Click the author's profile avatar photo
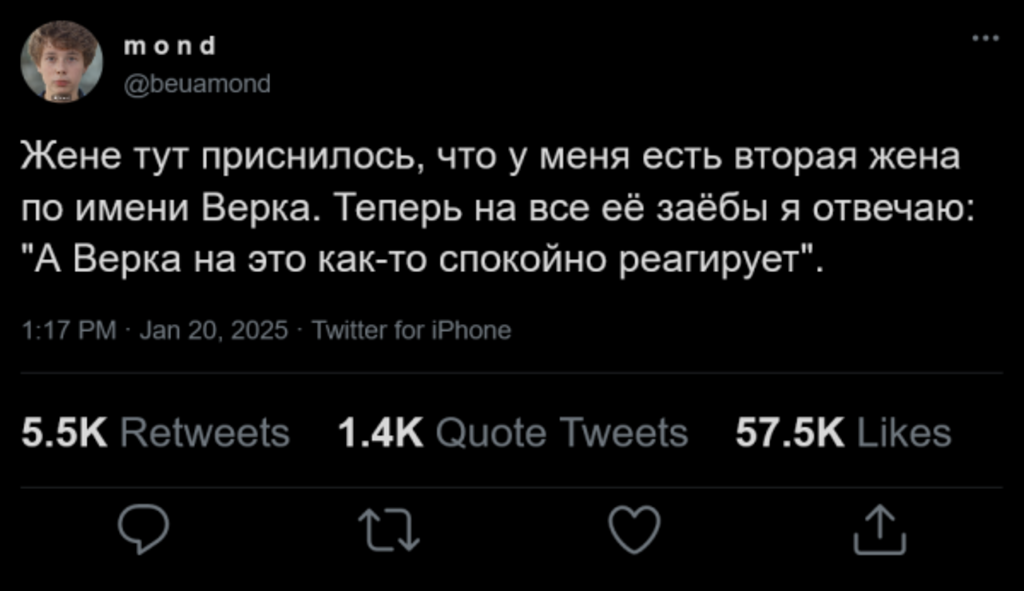This screenshot has width=1024, height=591. coord(62,61)
